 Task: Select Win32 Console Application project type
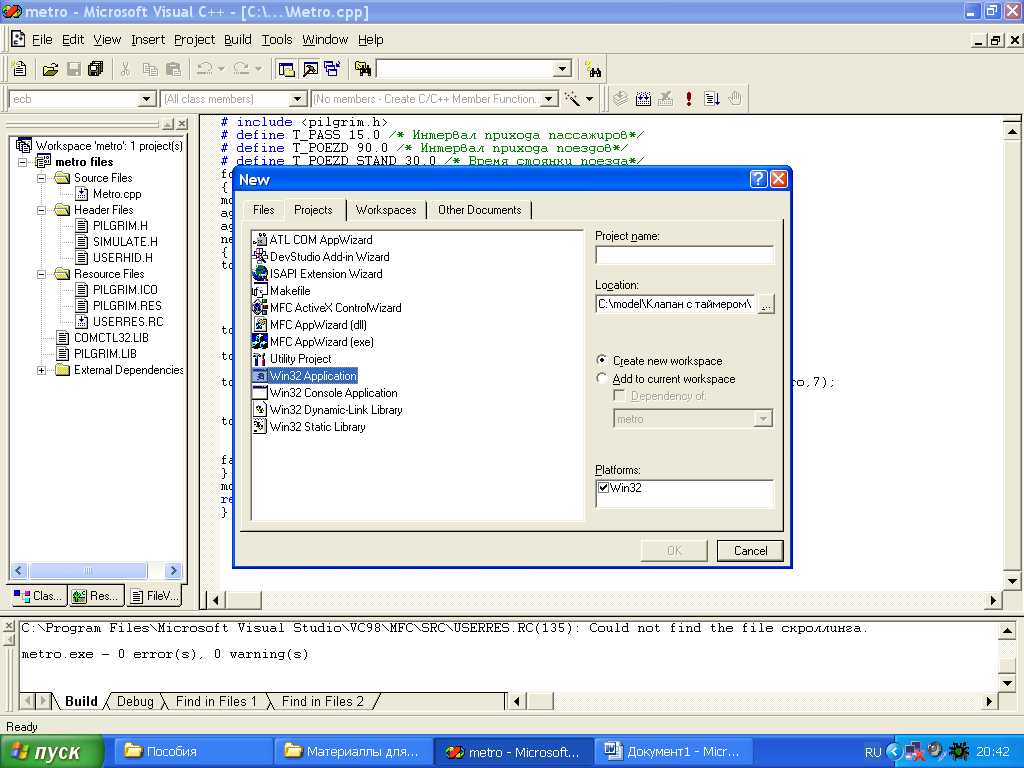(325, 392)
